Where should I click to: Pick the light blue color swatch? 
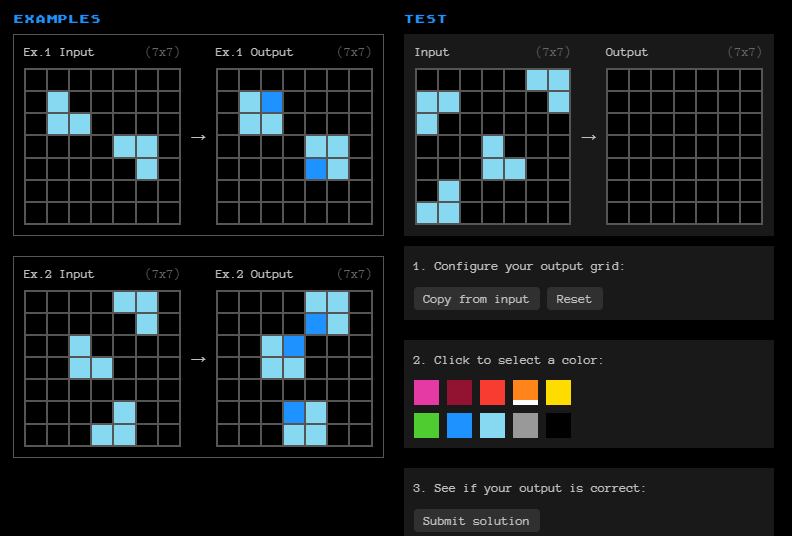coord(492,425)
